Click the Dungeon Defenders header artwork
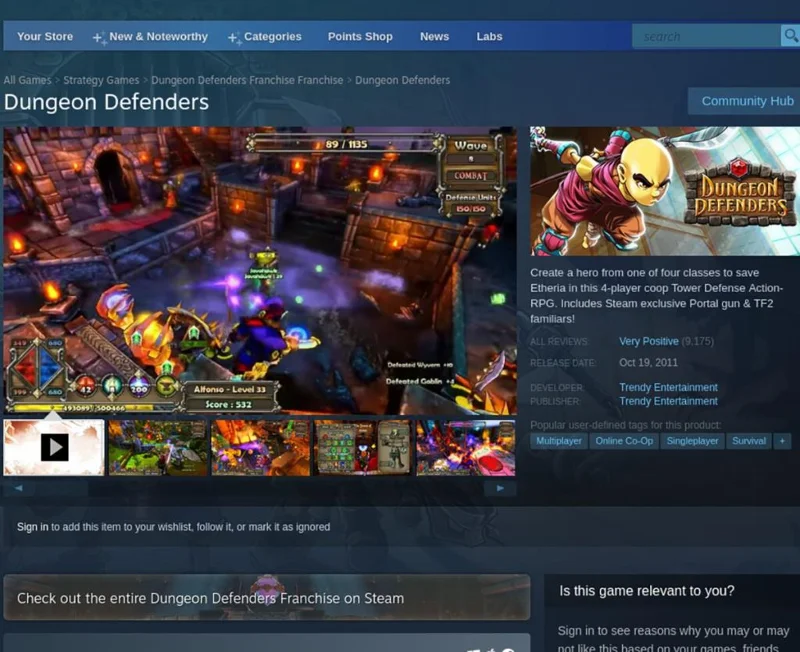Viewport: 800px width, 652px height. tap(665, 191)
